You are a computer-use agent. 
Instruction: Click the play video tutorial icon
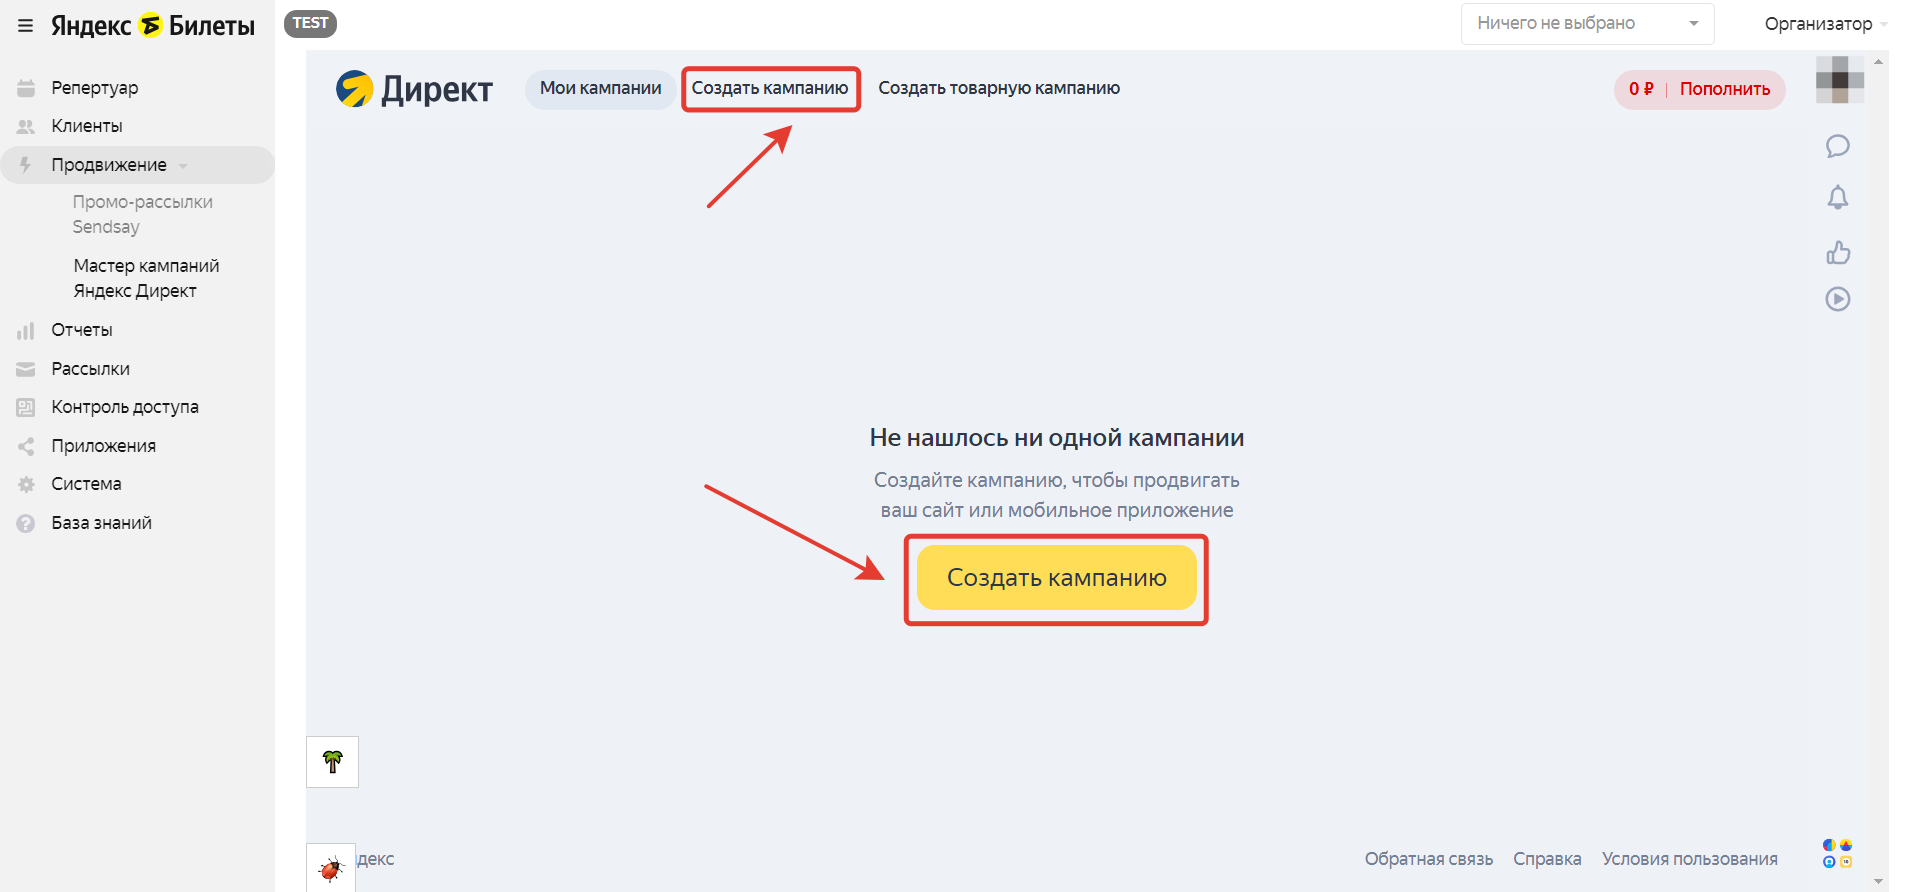point(1838,299)
